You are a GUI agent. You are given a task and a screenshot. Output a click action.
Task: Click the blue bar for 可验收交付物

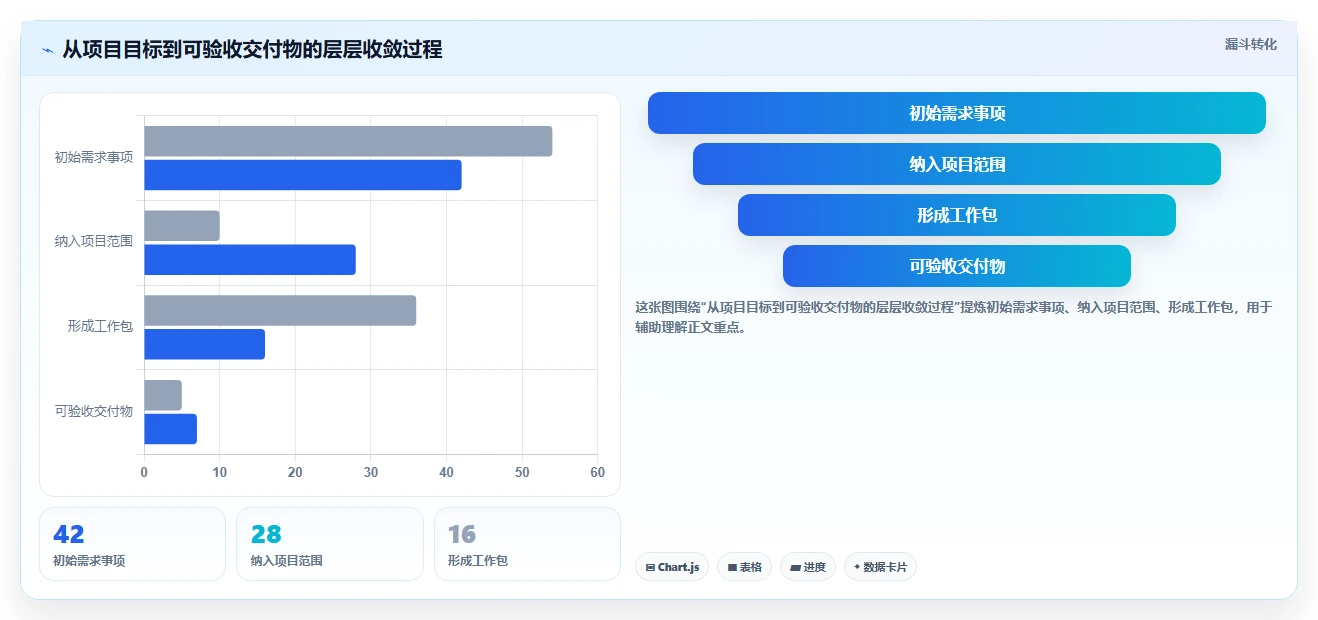click(170, 429)
